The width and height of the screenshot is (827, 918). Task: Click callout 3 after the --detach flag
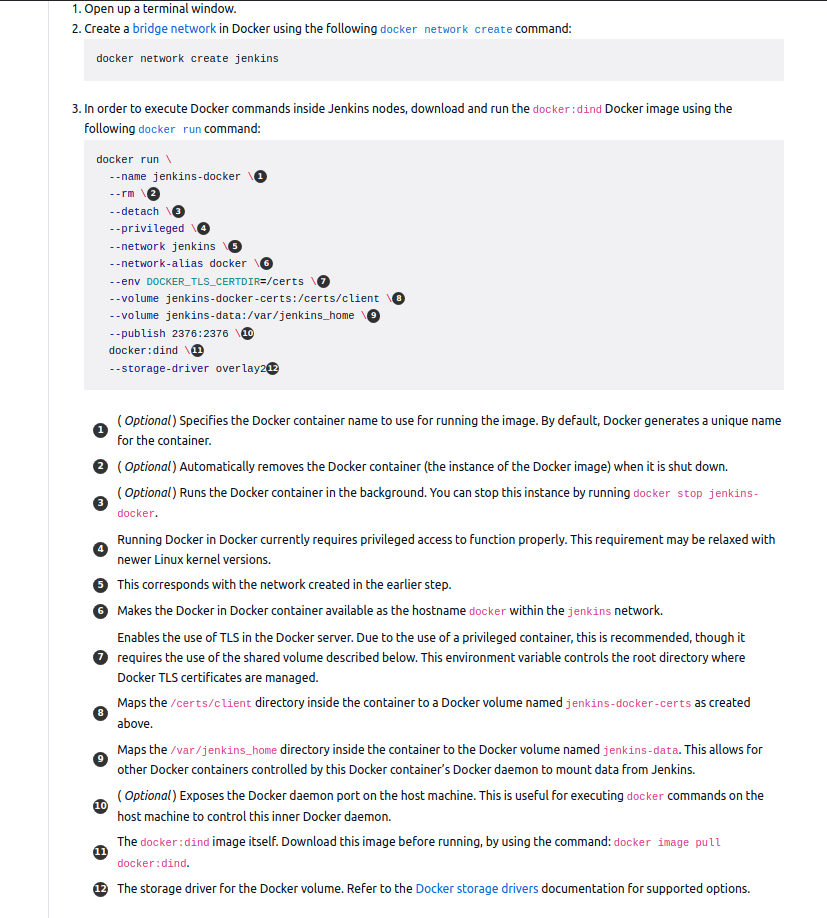(178, 211)
